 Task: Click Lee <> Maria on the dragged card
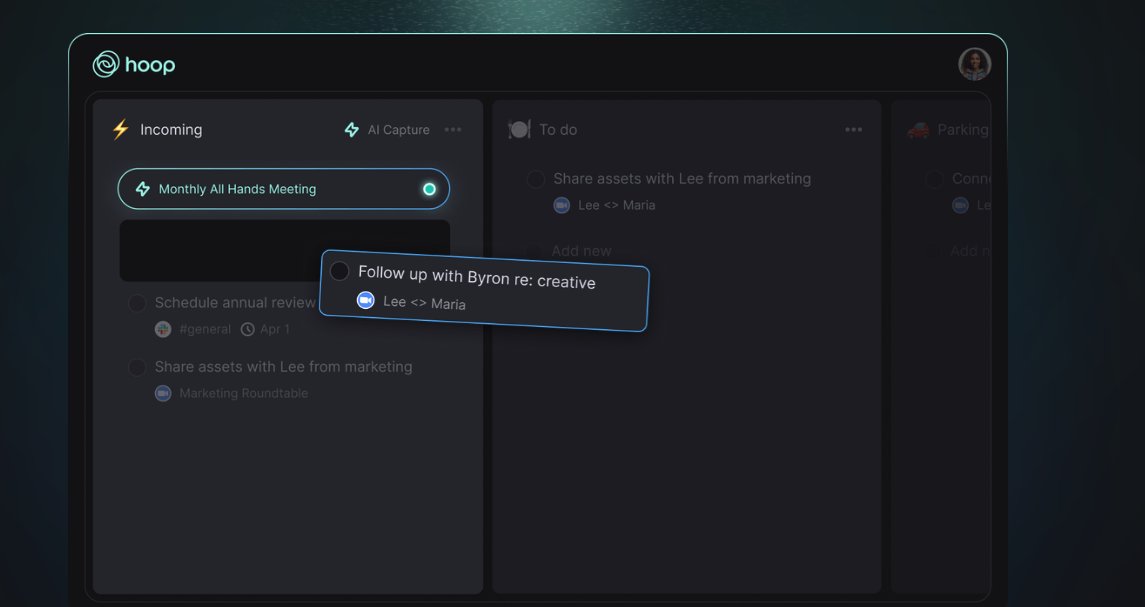click(x=424, y=302)
